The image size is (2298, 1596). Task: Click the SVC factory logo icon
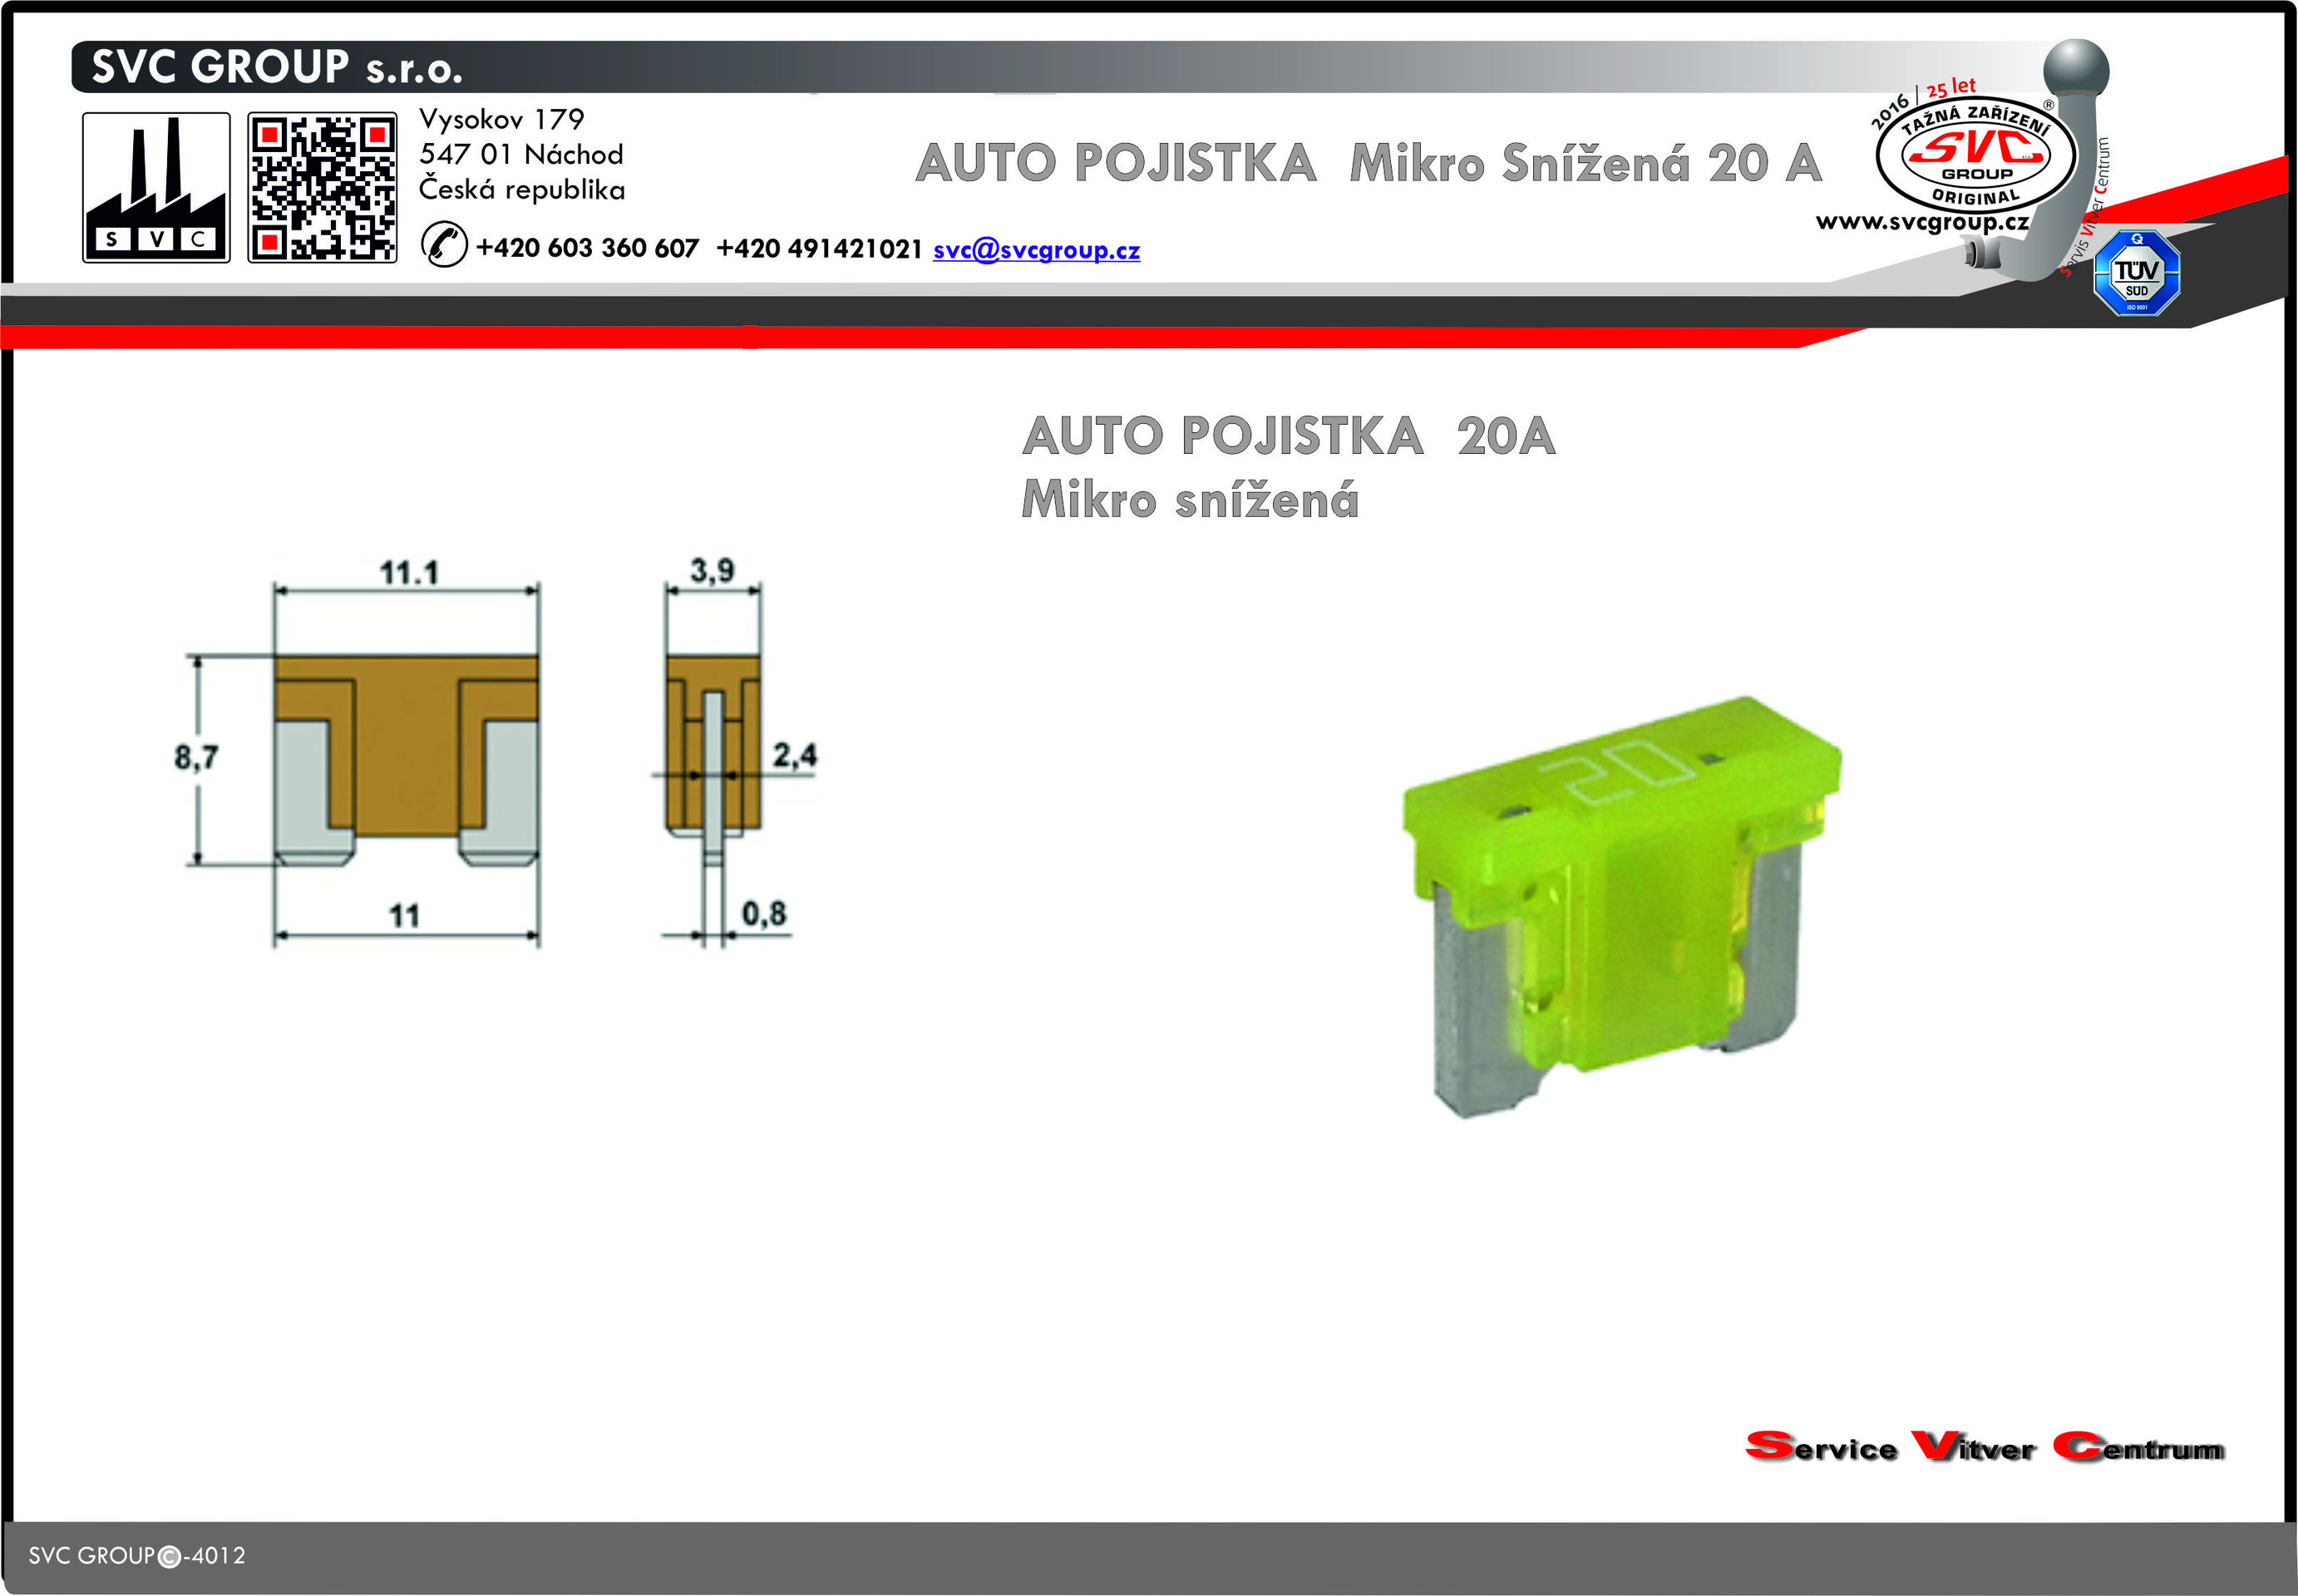pyautogui.click(x=156, y=187)
